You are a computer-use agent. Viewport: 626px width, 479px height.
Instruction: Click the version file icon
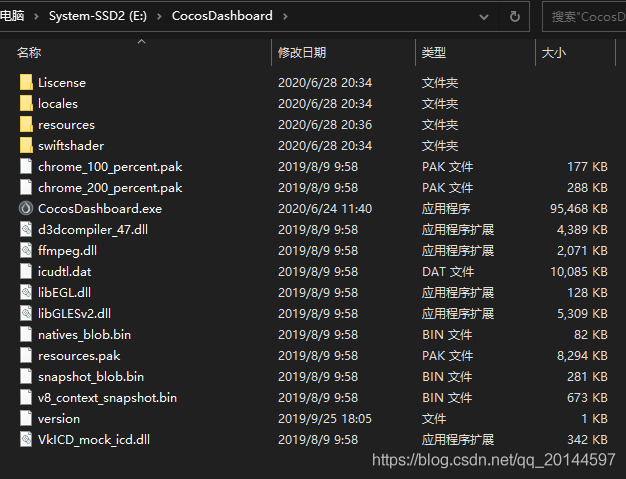26,418
